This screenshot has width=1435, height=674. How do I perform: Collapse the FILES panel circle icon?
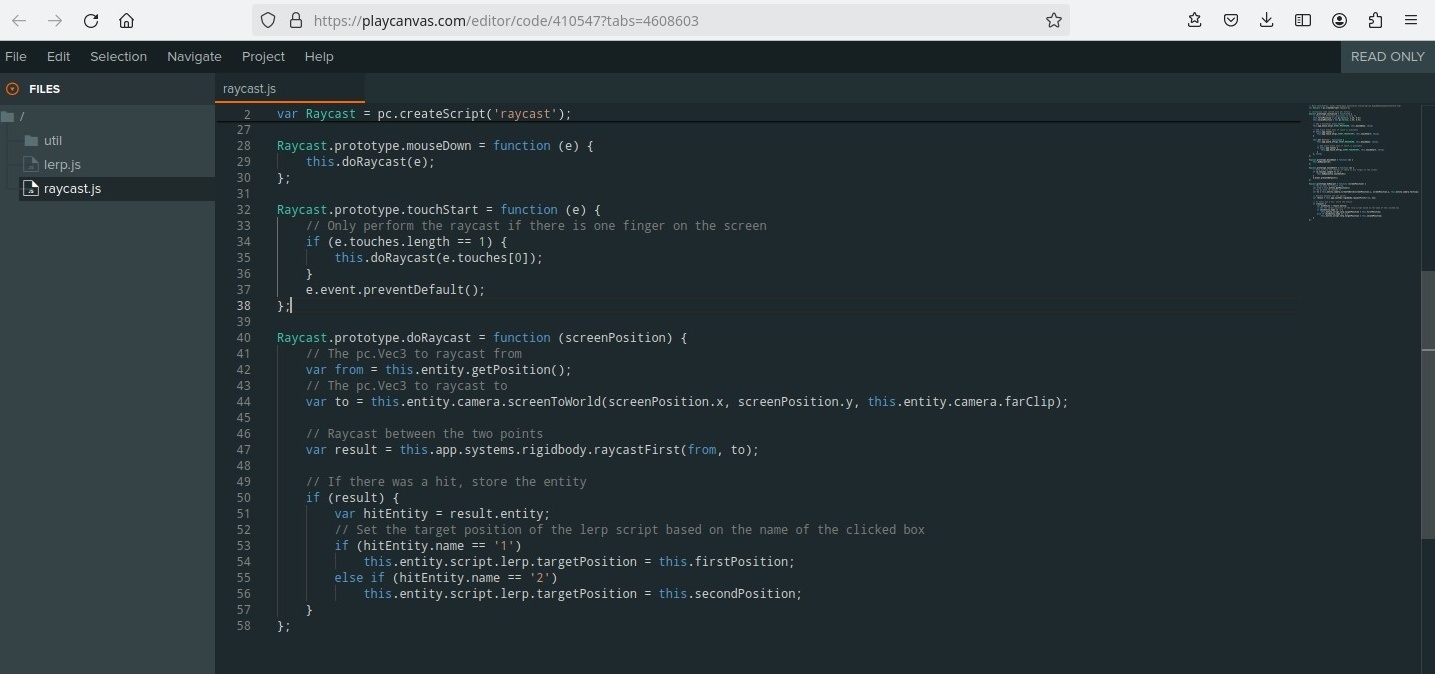(x=12, y=89)
